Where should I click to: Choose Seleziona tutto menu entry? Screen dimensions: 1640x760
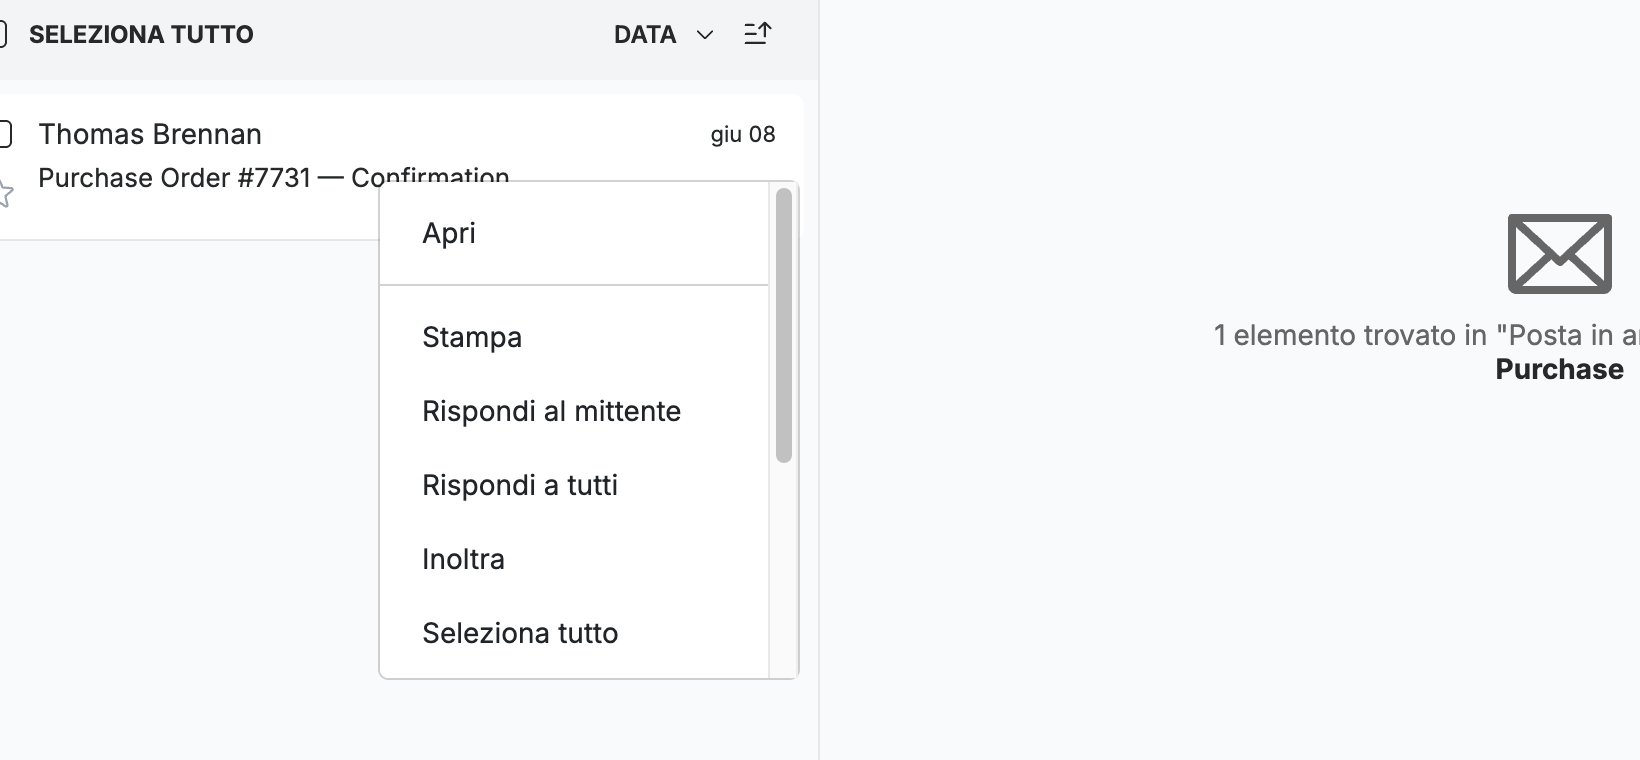pos(574,633)
